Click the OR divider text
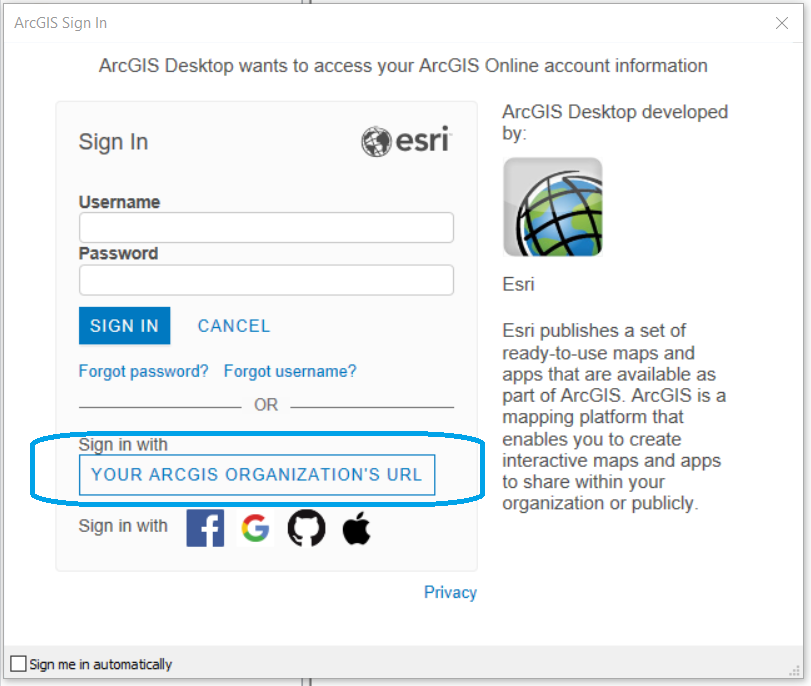This screenshot has height=686, width=811. pyautogui.click(x=265, y=405)
